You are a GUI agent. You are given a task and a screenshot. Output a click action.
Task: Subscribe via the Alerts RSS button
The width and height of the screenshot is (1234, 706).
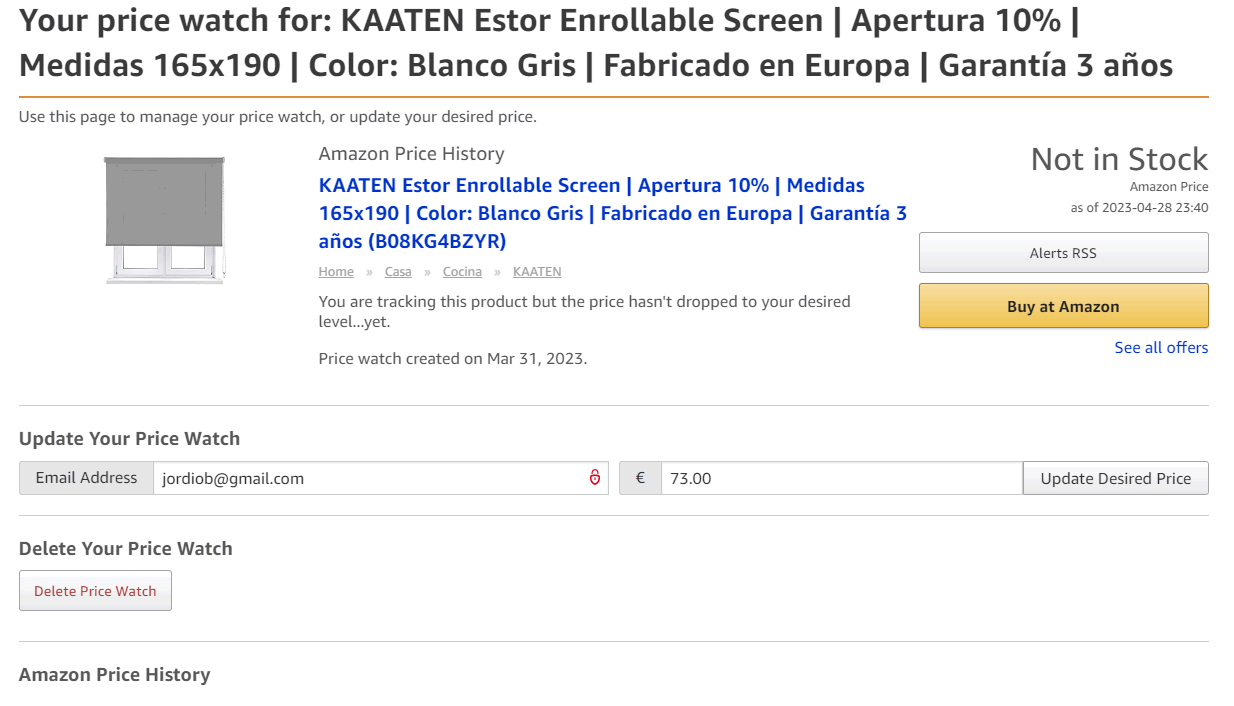pos(1063,253)
